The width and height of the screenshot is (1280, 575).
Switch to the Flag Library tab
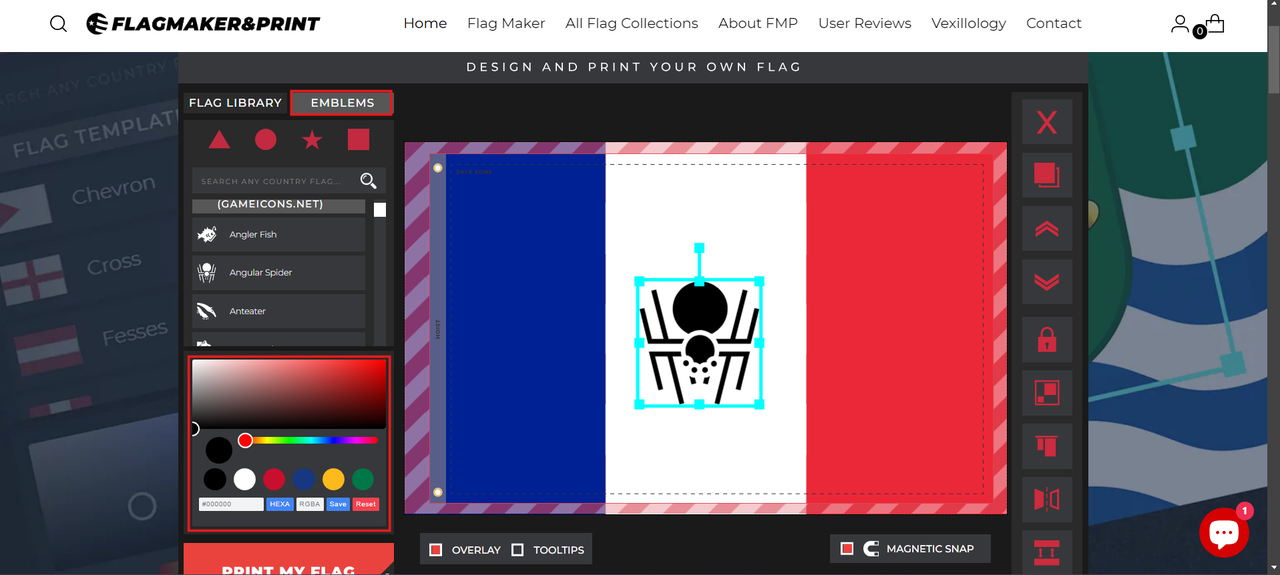click(x=235, y=102)
